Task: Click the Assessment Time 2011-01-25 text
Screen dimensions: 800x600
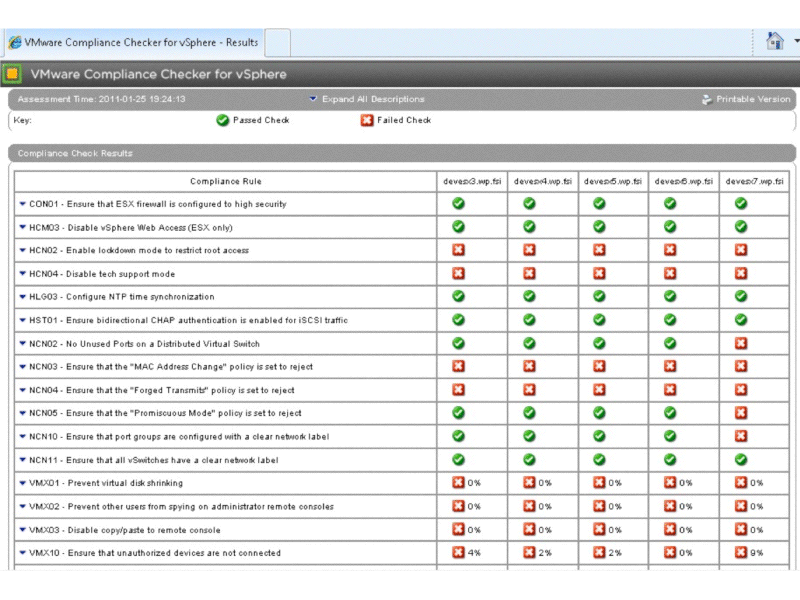Action: pyautogui.click(x=102, y=99)
